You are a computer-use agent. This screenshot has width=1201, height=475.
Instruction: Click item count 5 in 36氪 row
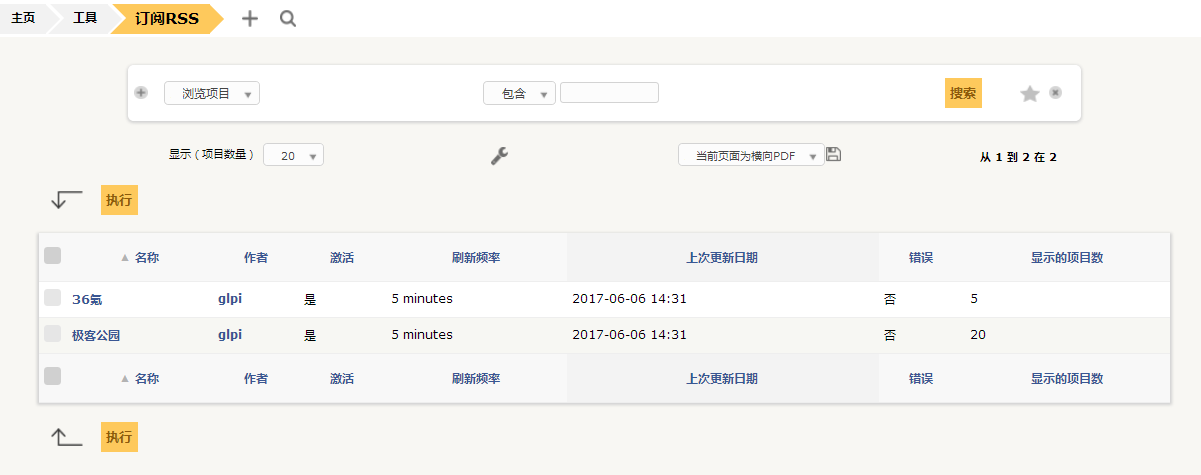[974, 299]
